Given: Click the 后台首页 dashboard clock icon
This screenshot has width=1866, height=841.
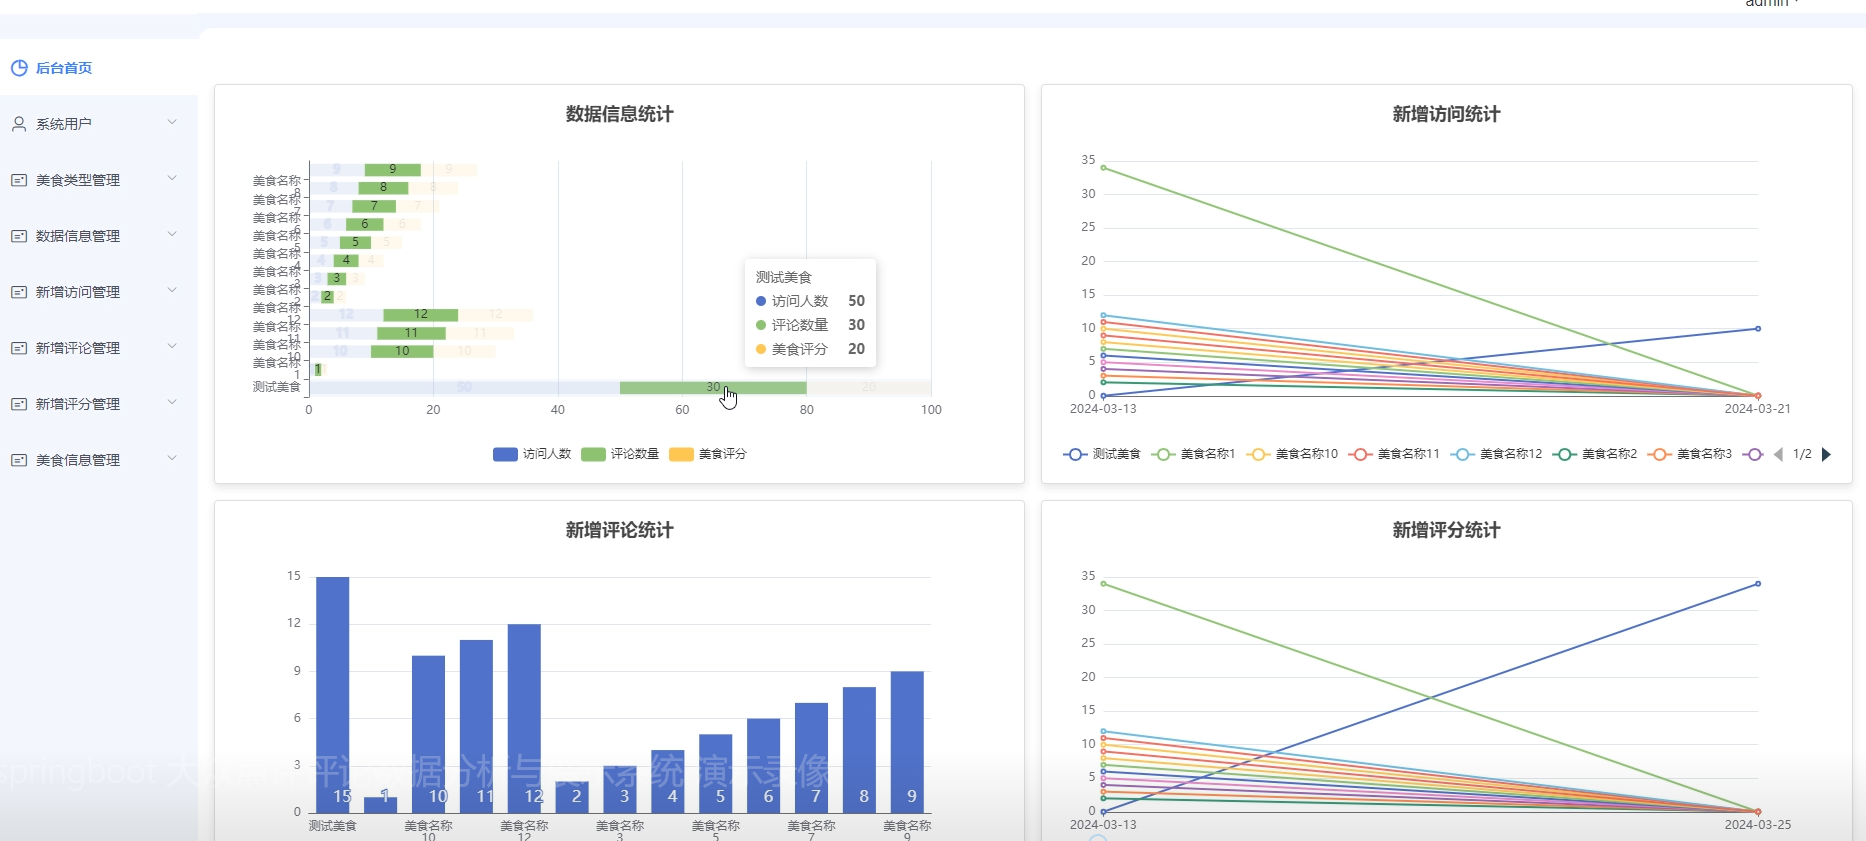Looking at the screenshot, I should coord(19,68).
